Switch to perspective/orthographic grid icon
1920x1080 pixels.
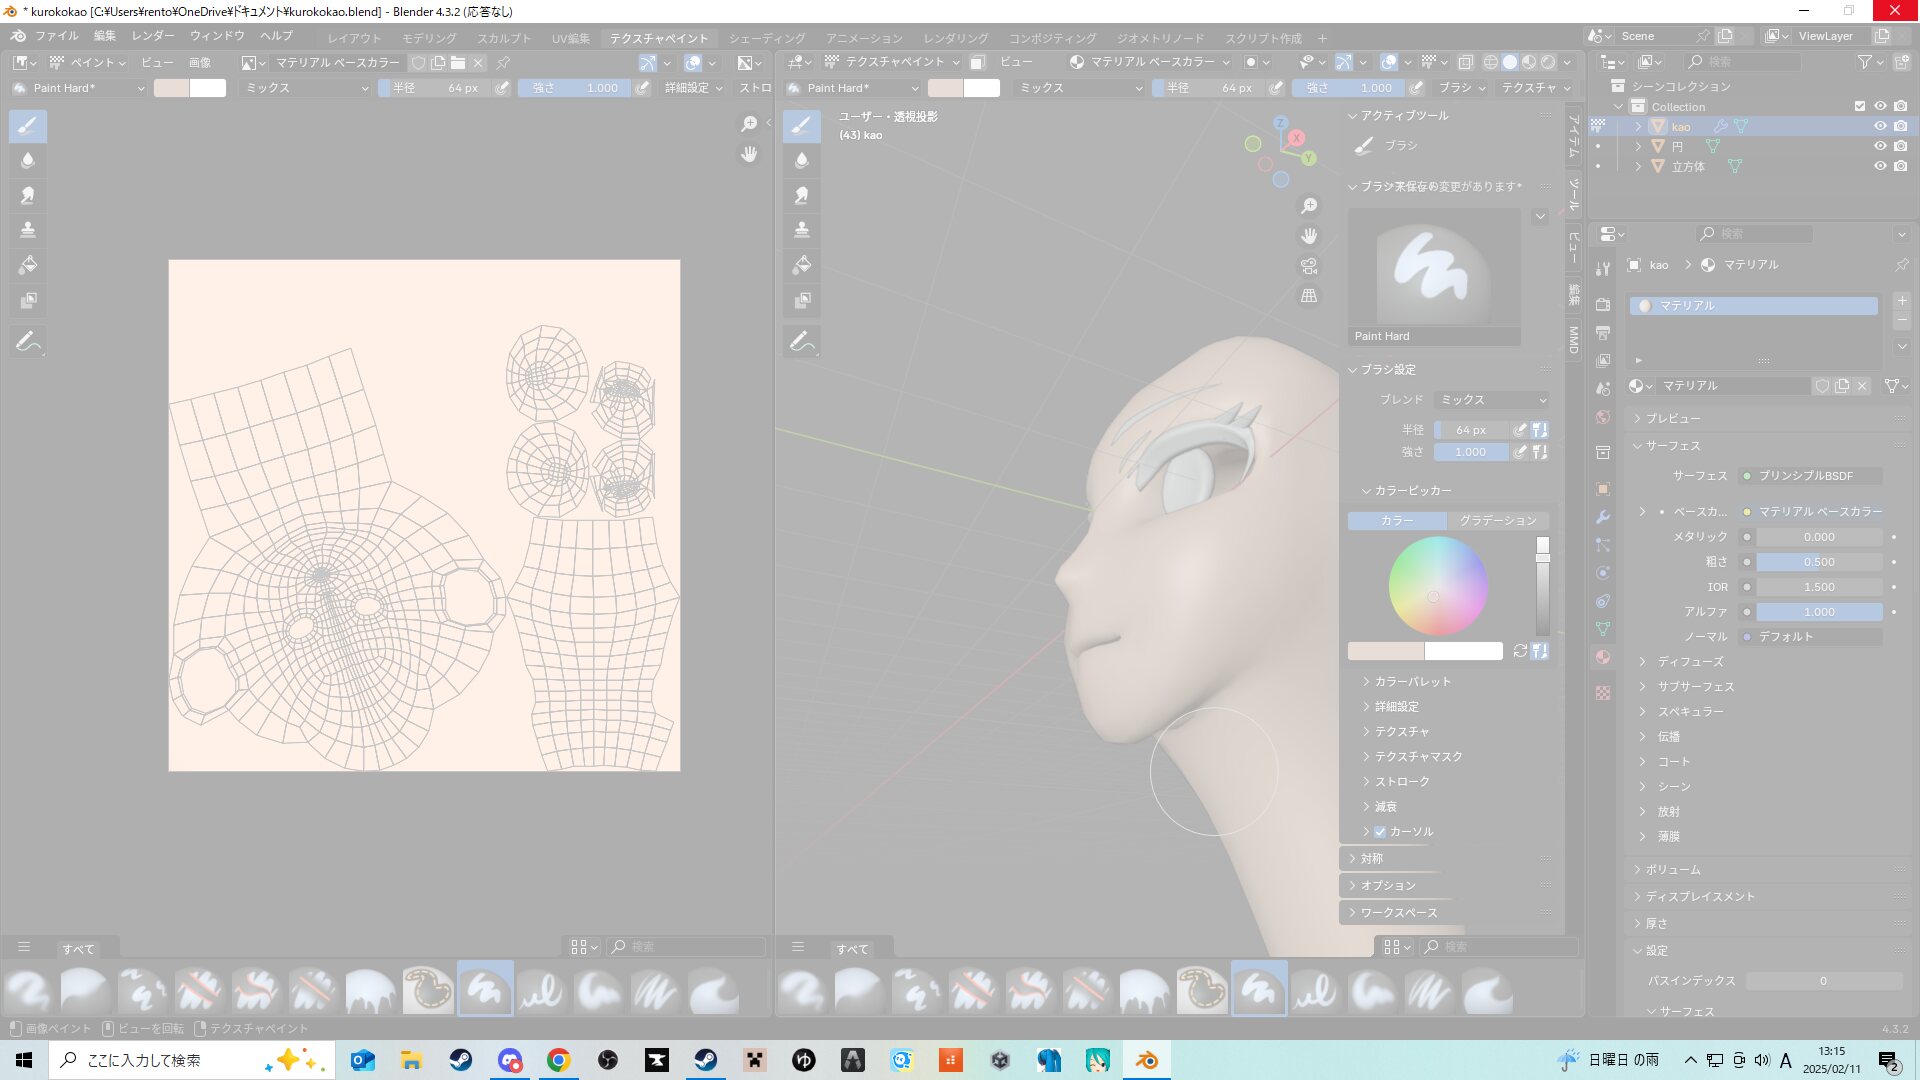tap(1308, 296)
